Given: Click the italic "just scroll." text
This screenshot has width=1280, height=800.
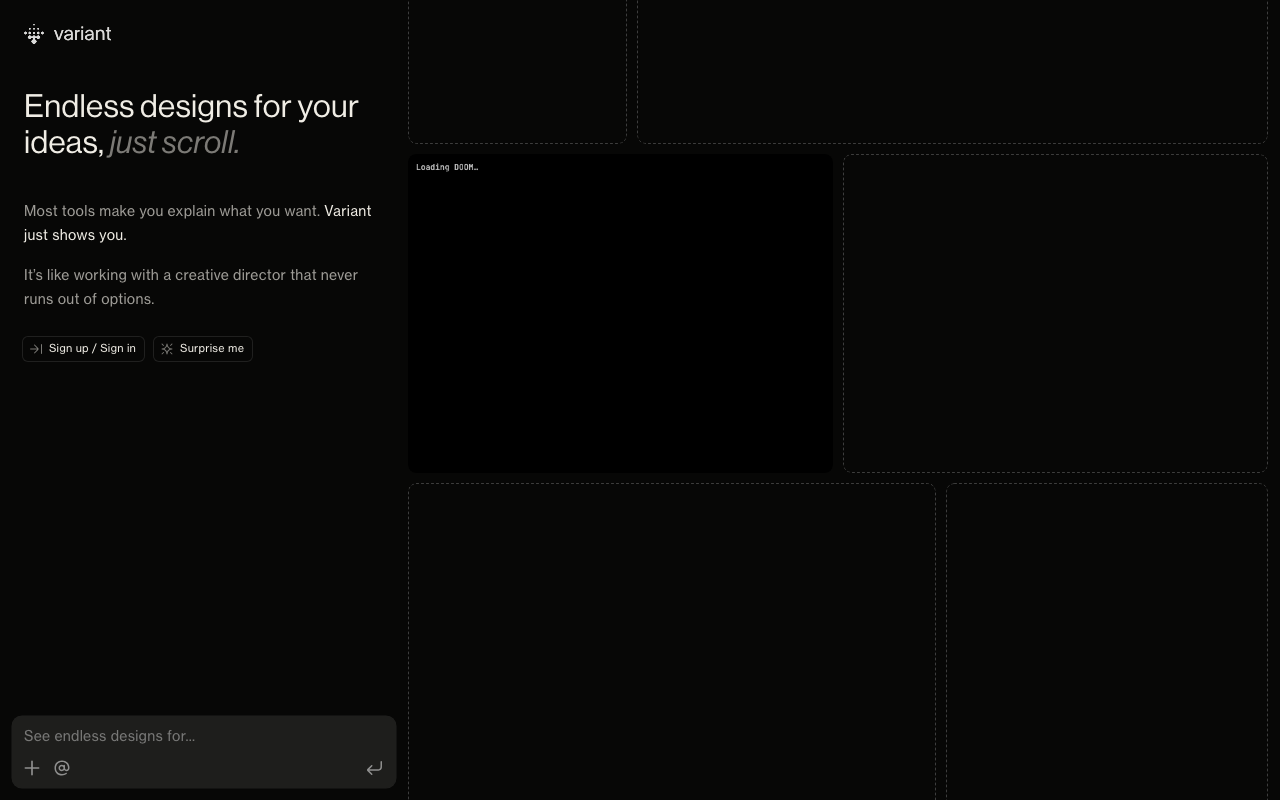Looking at the screenshot, I should (174, 143).
